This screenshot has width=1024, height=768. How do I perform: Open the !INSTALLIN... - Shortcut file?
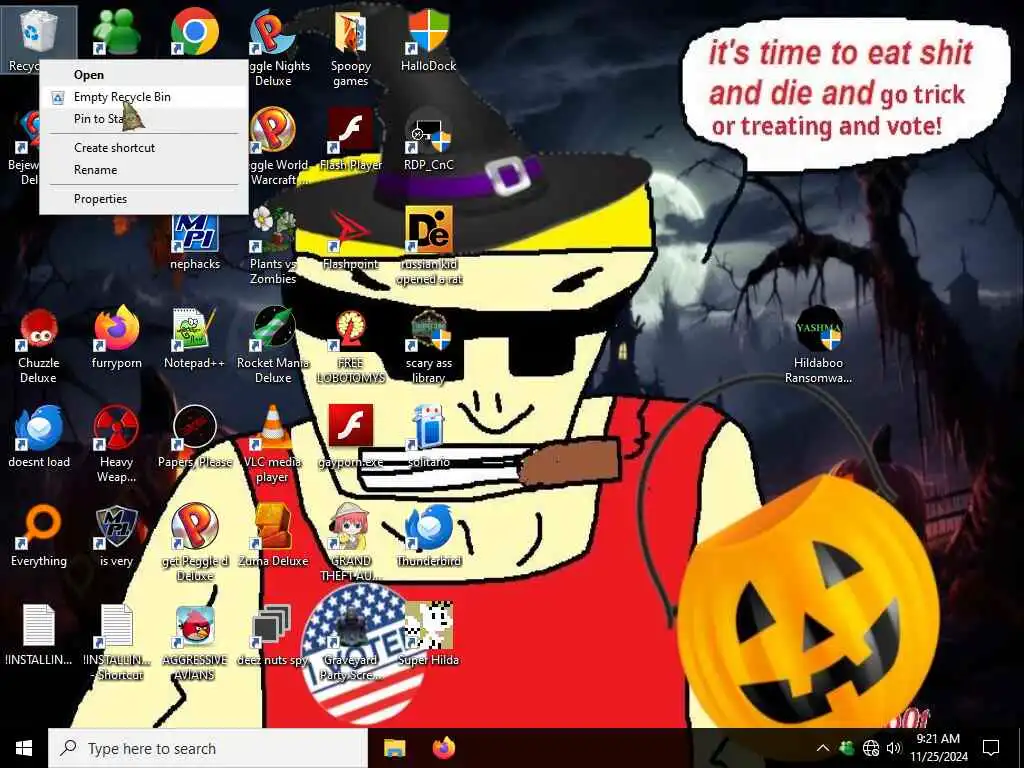click(116, 643)
